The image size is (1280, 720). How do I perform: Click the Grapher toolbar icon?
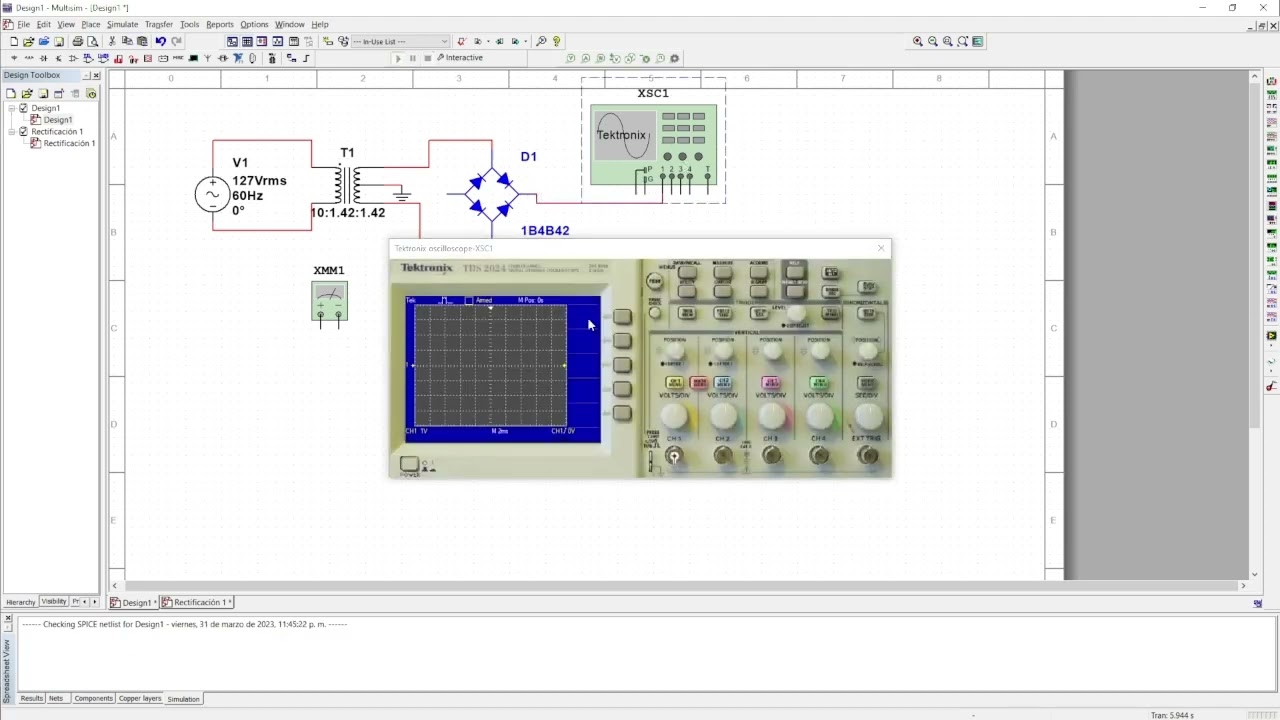coord(277,41)
